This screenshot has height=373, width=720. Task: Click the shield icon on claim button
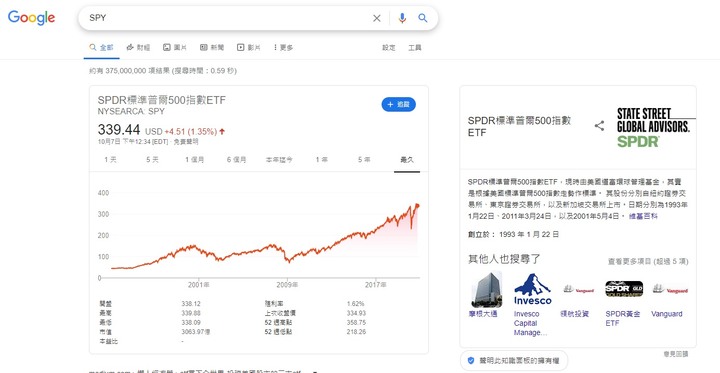click(x=471, y=361)
